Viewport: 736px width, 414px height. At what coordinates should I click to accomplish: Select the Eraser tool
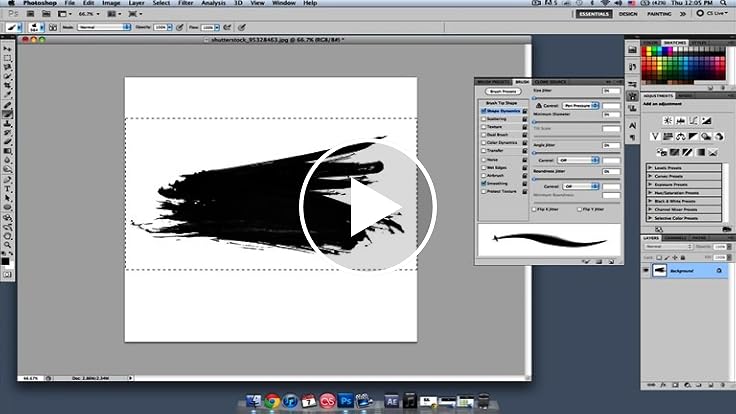point(8,142)
